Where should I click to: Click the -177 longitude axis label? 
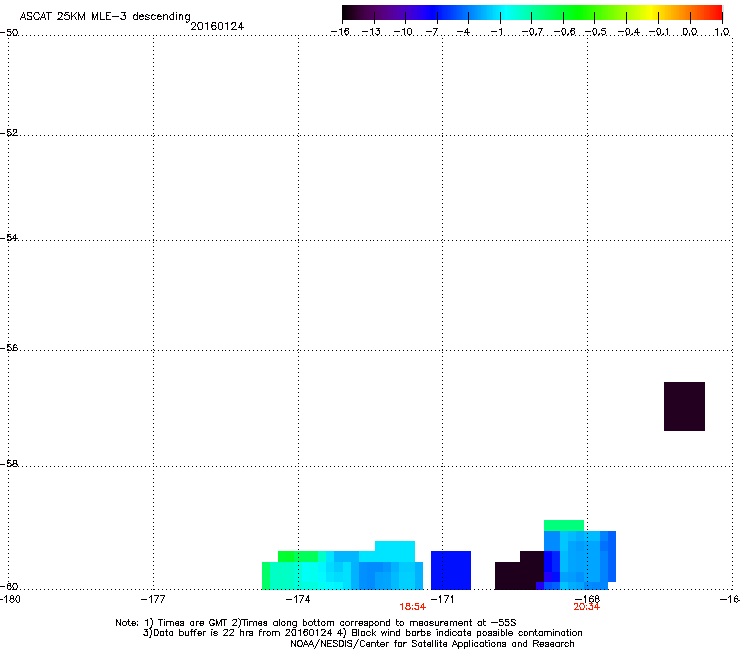(x=153, y=599)
